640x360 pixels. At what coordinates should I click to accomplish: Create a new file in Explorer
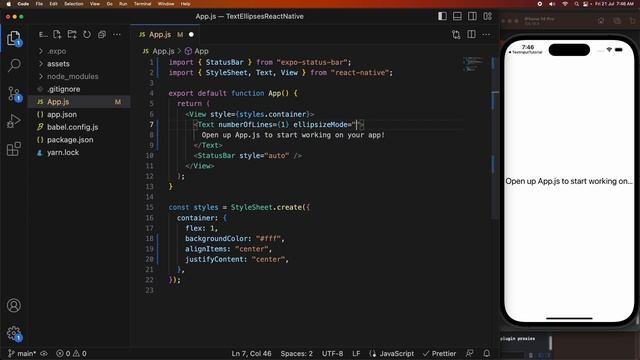point(57,35)
